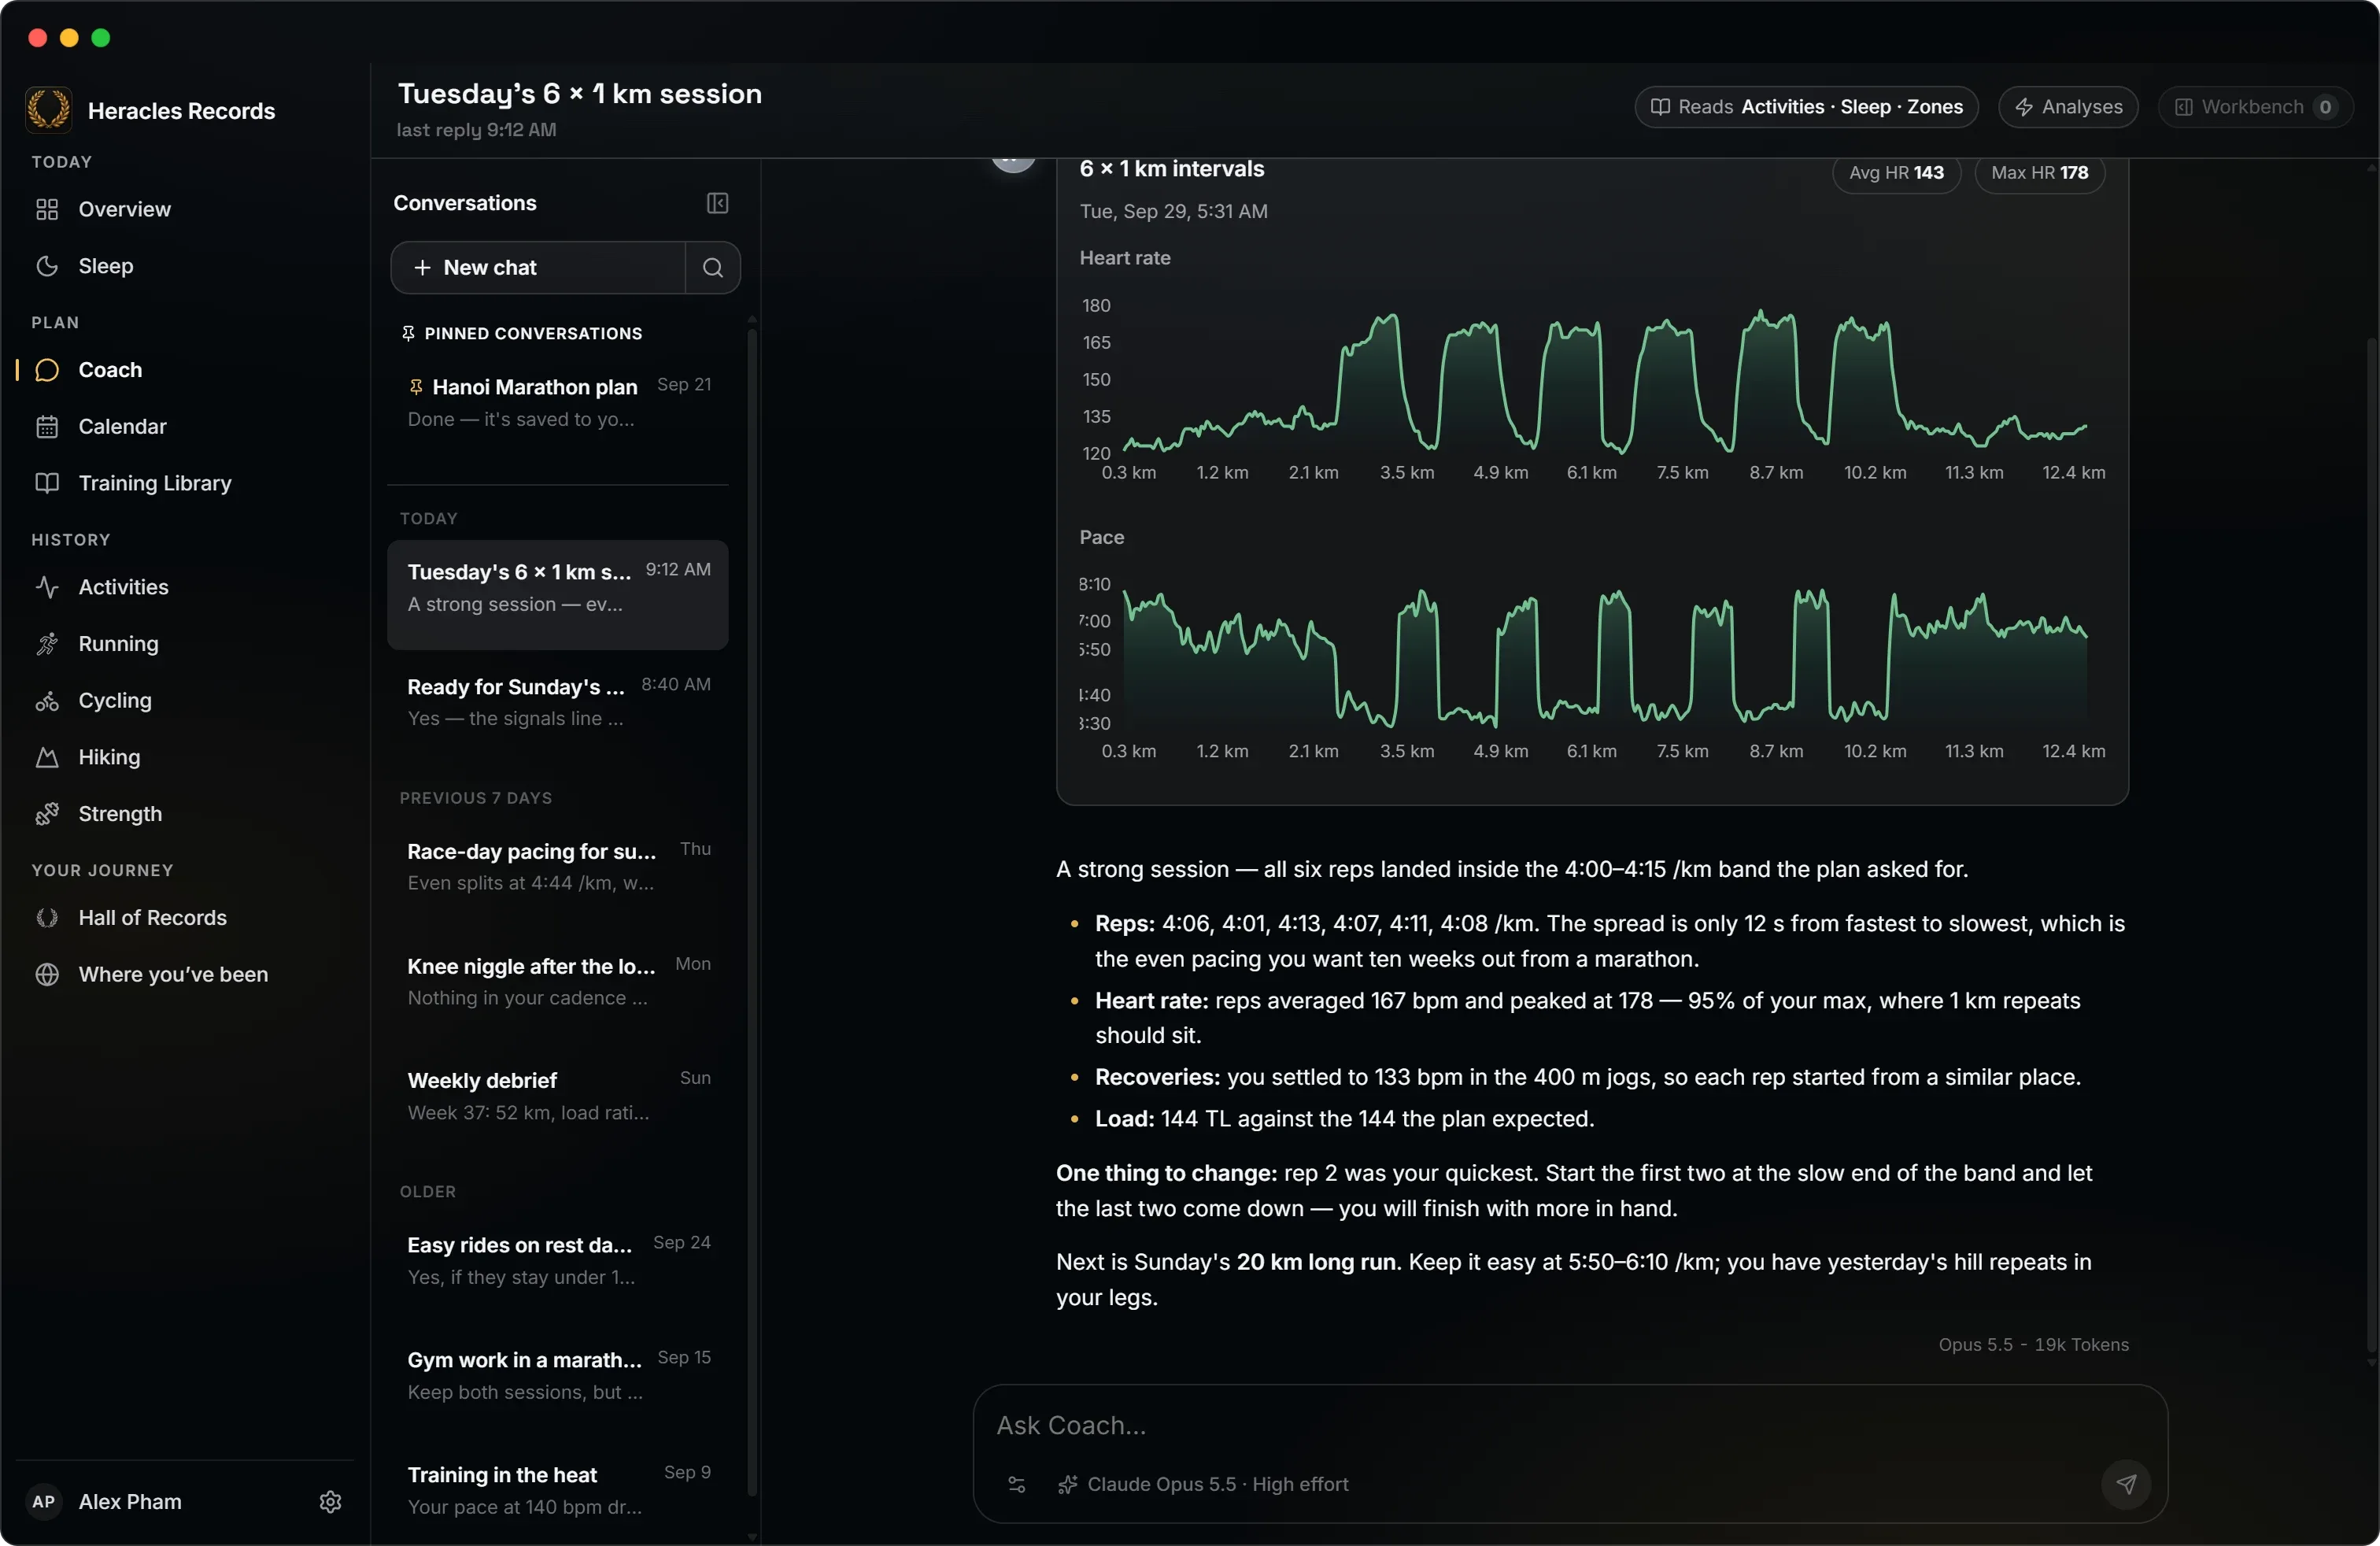Open the Calendar icon in sidebar
The image size is (2380, 1546).
(47, 427)
